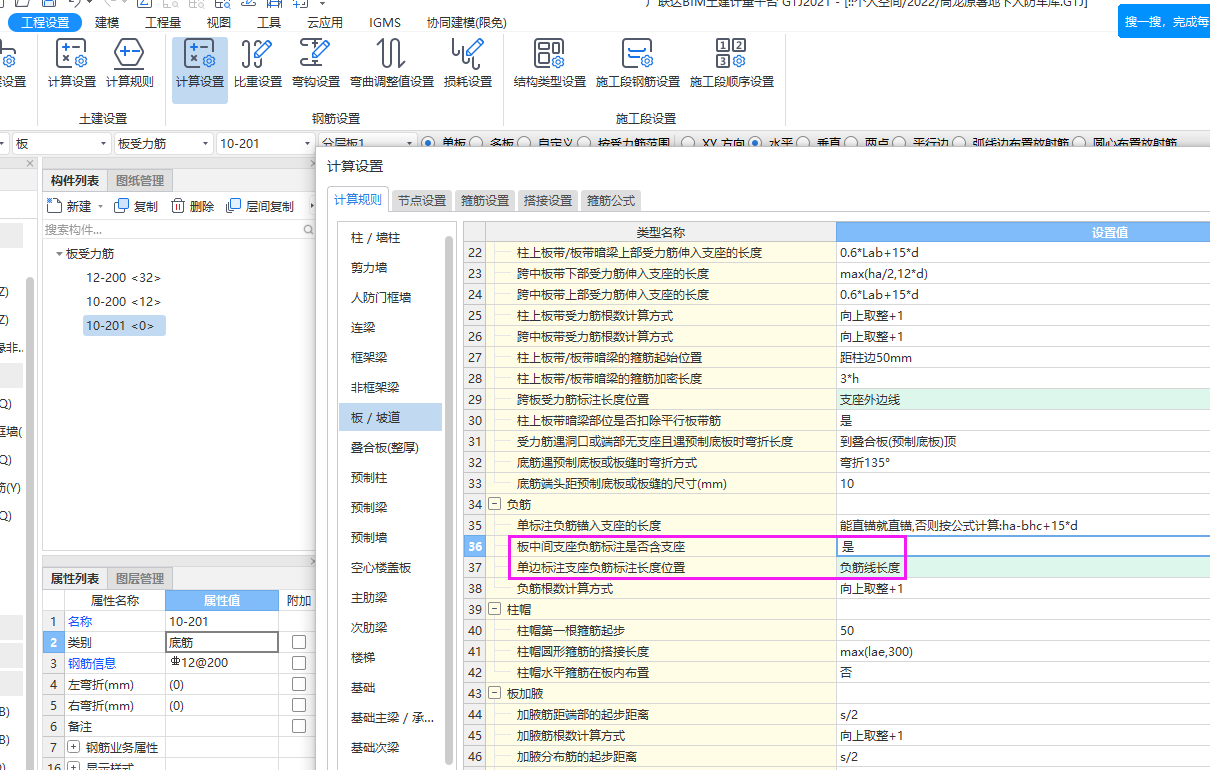Screen dimensions: 1210x770
Task: Open the IGMS ribbon tab
Action: pos(385,22)
